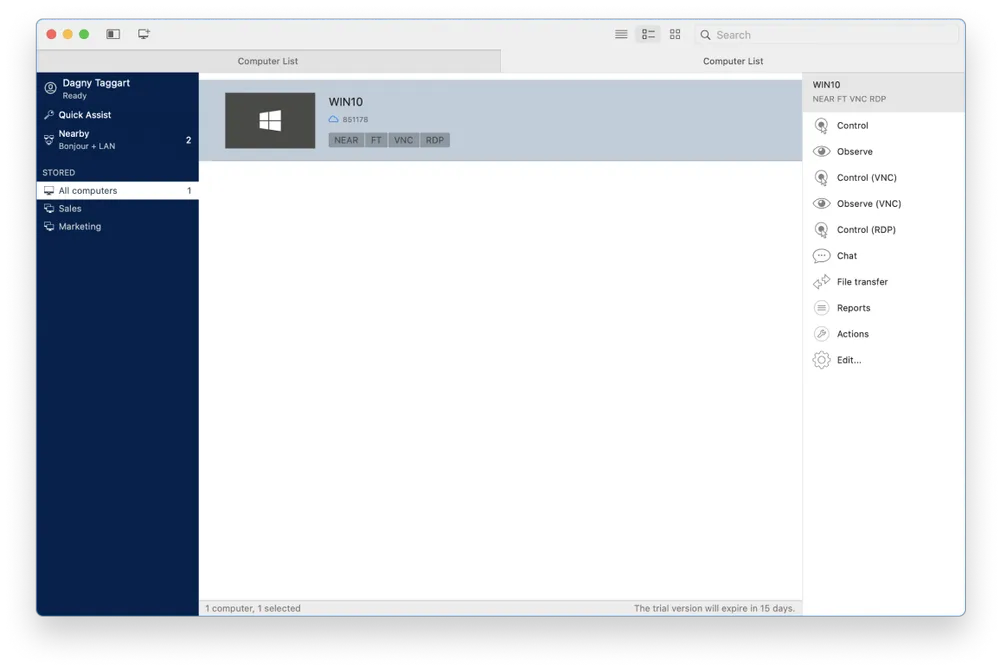The height and width of the screenshot is (668, 1000).
Task: Open Edit... for WIN10
Action: 883,360
